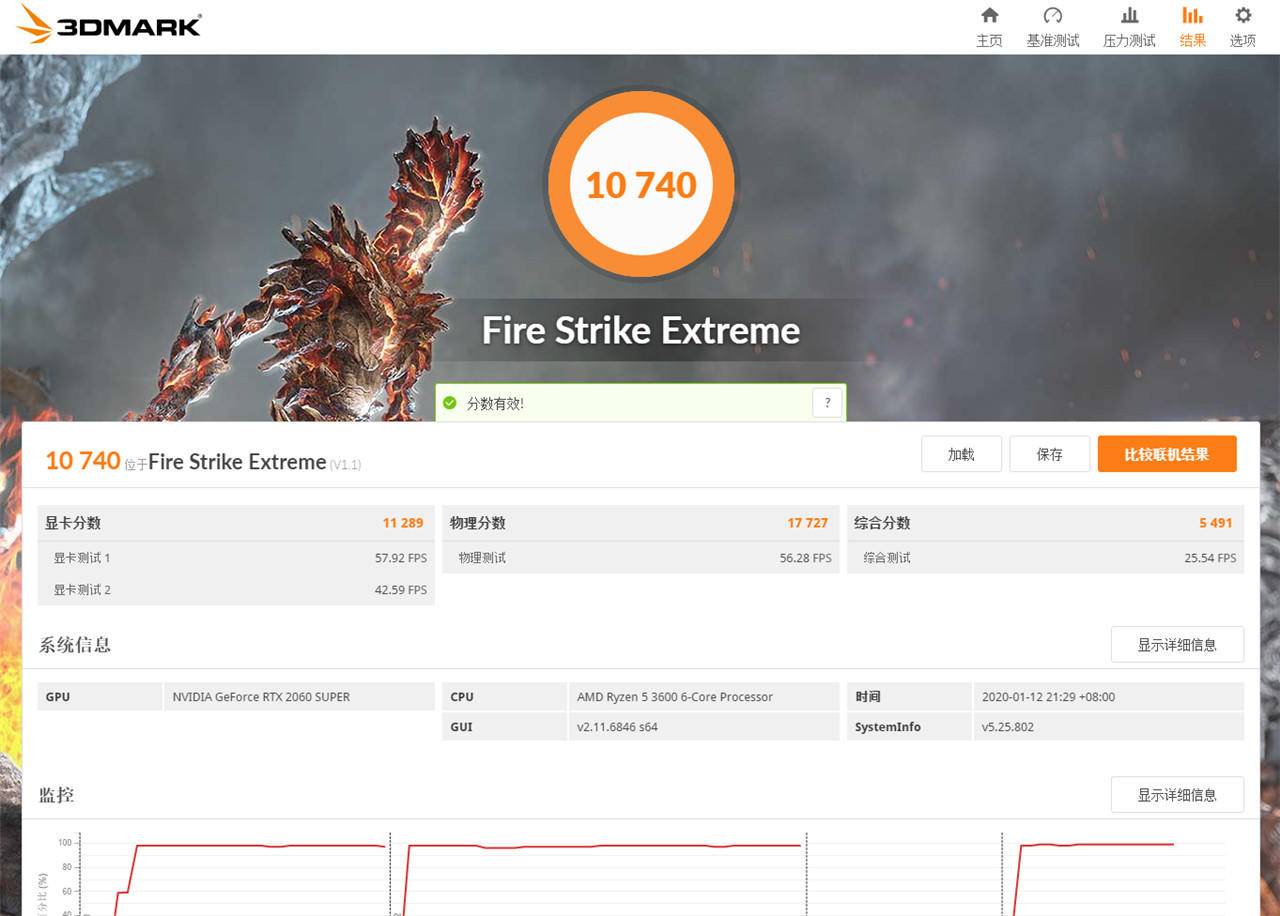This screenshot has height=916, width=1280.
Task: Click 显卡测试 1 row 57.92 FPS
Action: pos(236,558)
